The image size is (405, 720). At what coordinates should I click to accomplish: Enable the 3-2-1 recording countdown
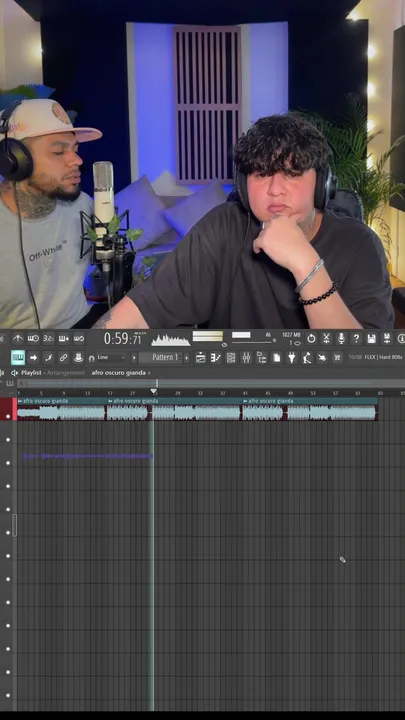48,339
